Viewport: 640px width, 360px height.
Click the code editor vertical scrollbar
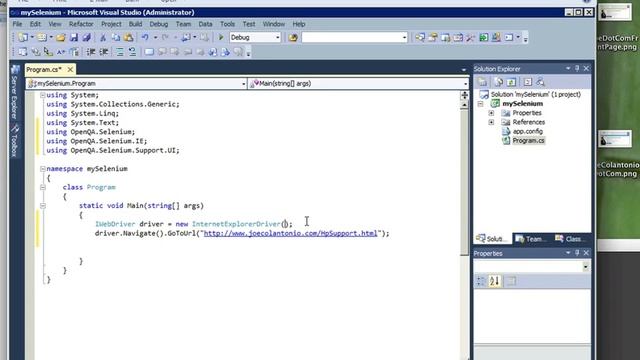pos(464,184)
